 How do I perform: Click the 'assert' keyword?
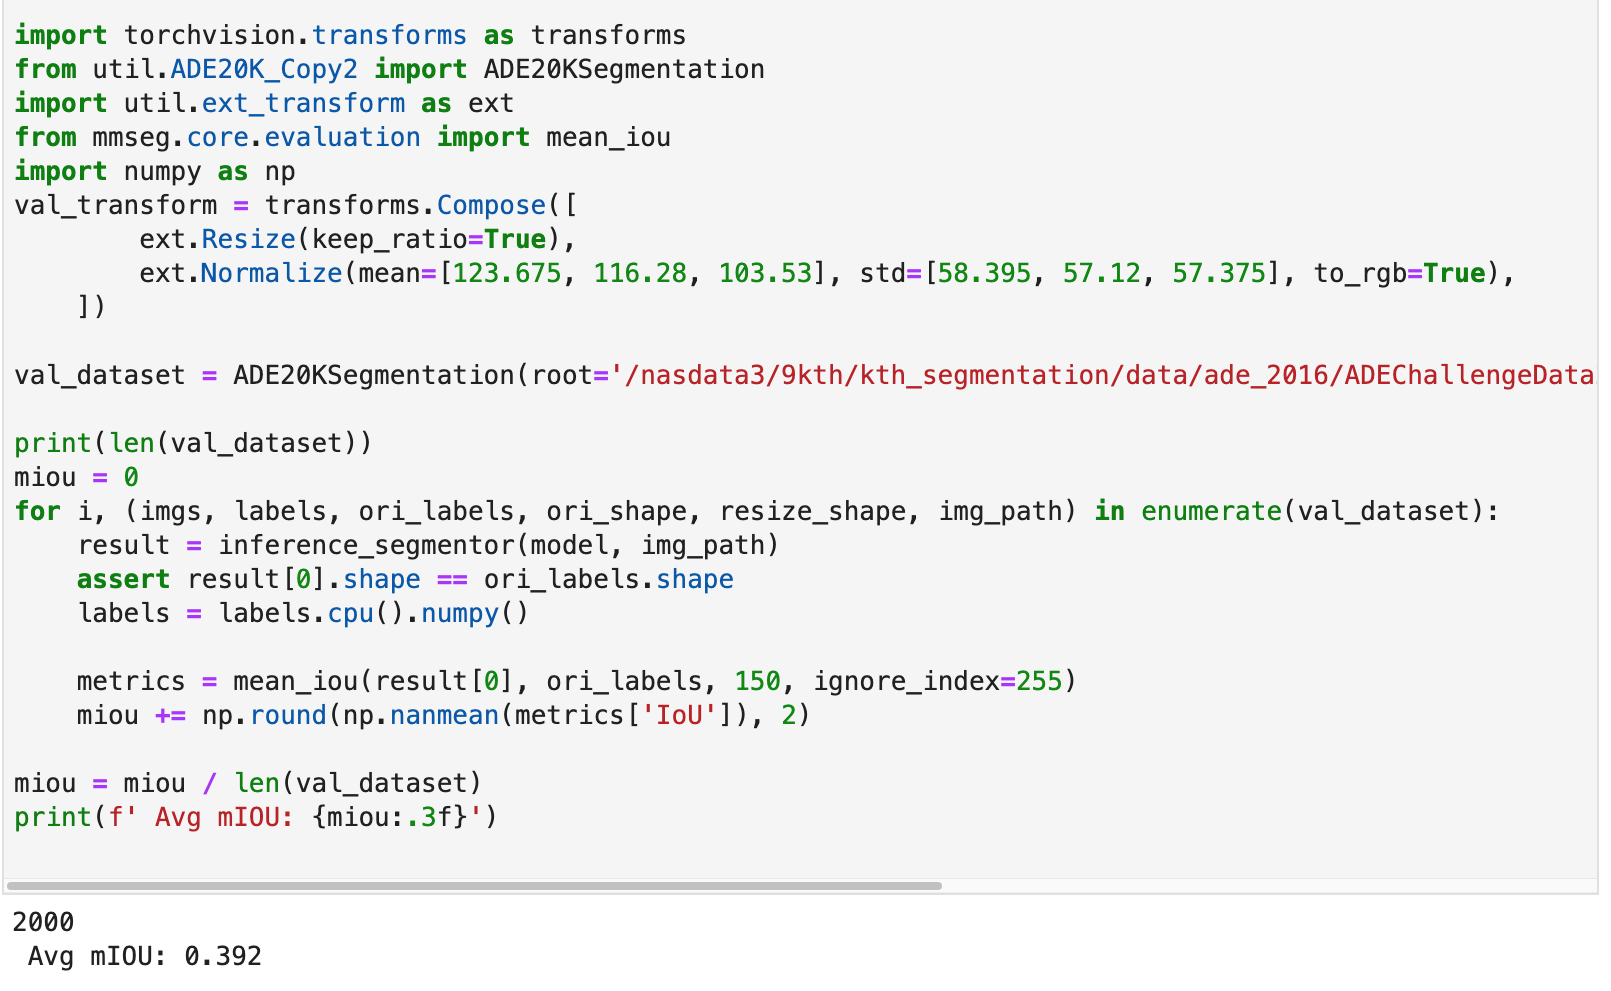[x=123, y=579]
